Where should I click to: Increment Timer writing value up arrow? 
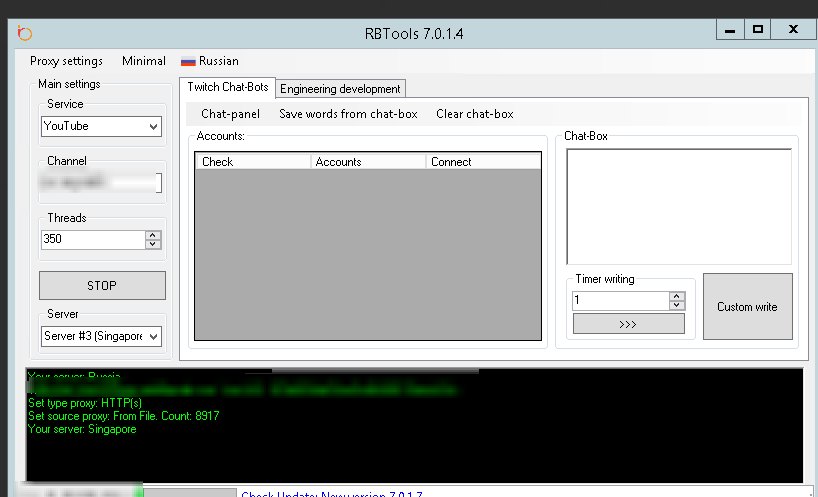(677, 296)
